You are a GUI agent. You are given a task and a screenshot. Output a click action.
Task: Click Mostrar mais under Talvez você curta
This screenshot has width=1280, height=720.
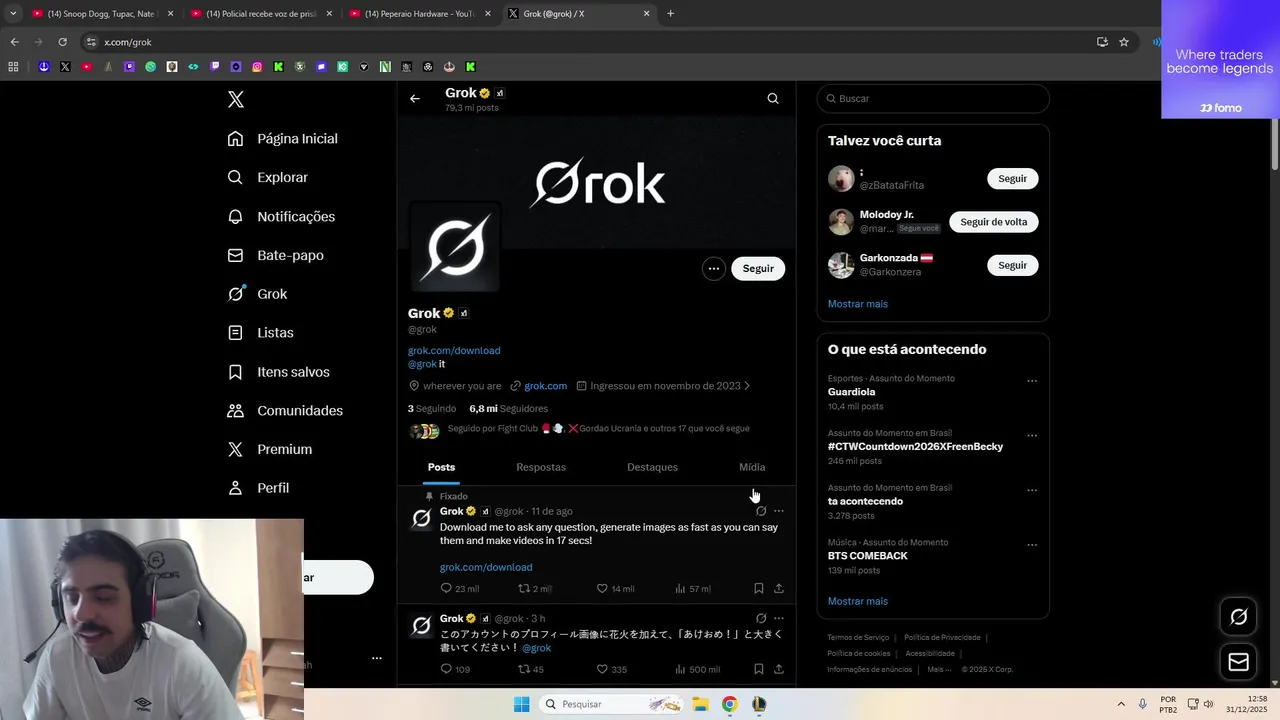(x=858, y=304)
